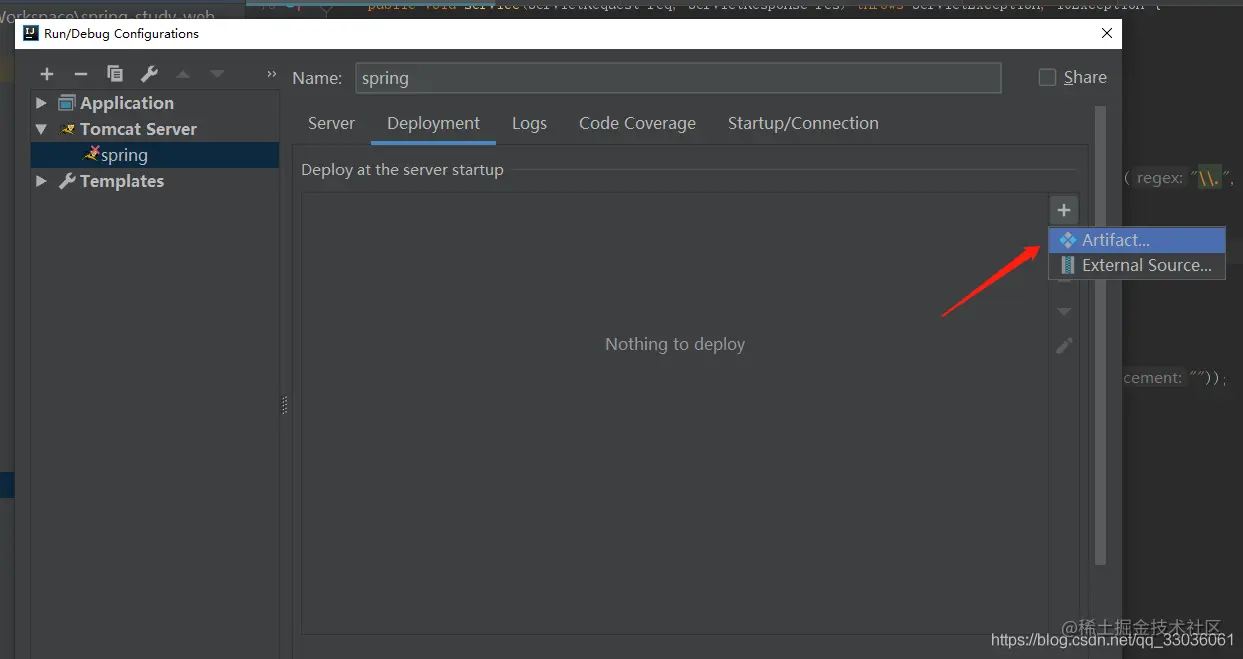This screenshot has height=659, width=1243.
Task: Move configuration down arrow in toolbar
Action: pos(217,74)
